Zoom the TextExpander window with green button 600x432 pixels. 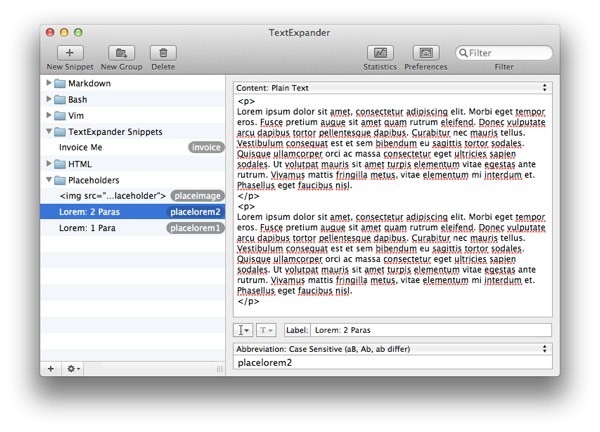[78, 33]
